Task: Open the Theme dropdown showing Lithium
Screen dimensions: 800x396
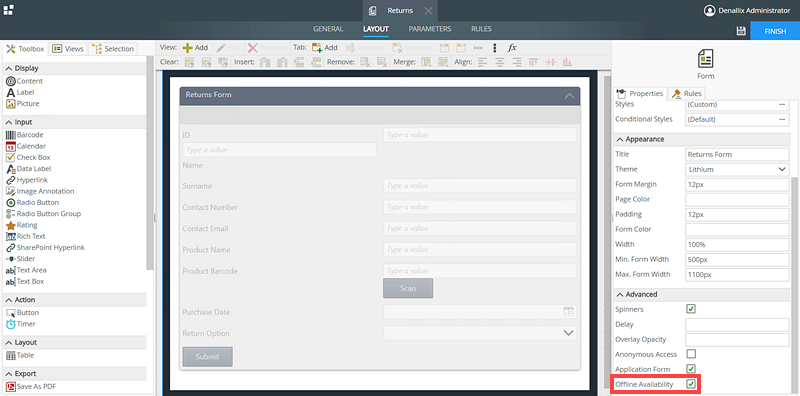Action: [x=737, y=169]
